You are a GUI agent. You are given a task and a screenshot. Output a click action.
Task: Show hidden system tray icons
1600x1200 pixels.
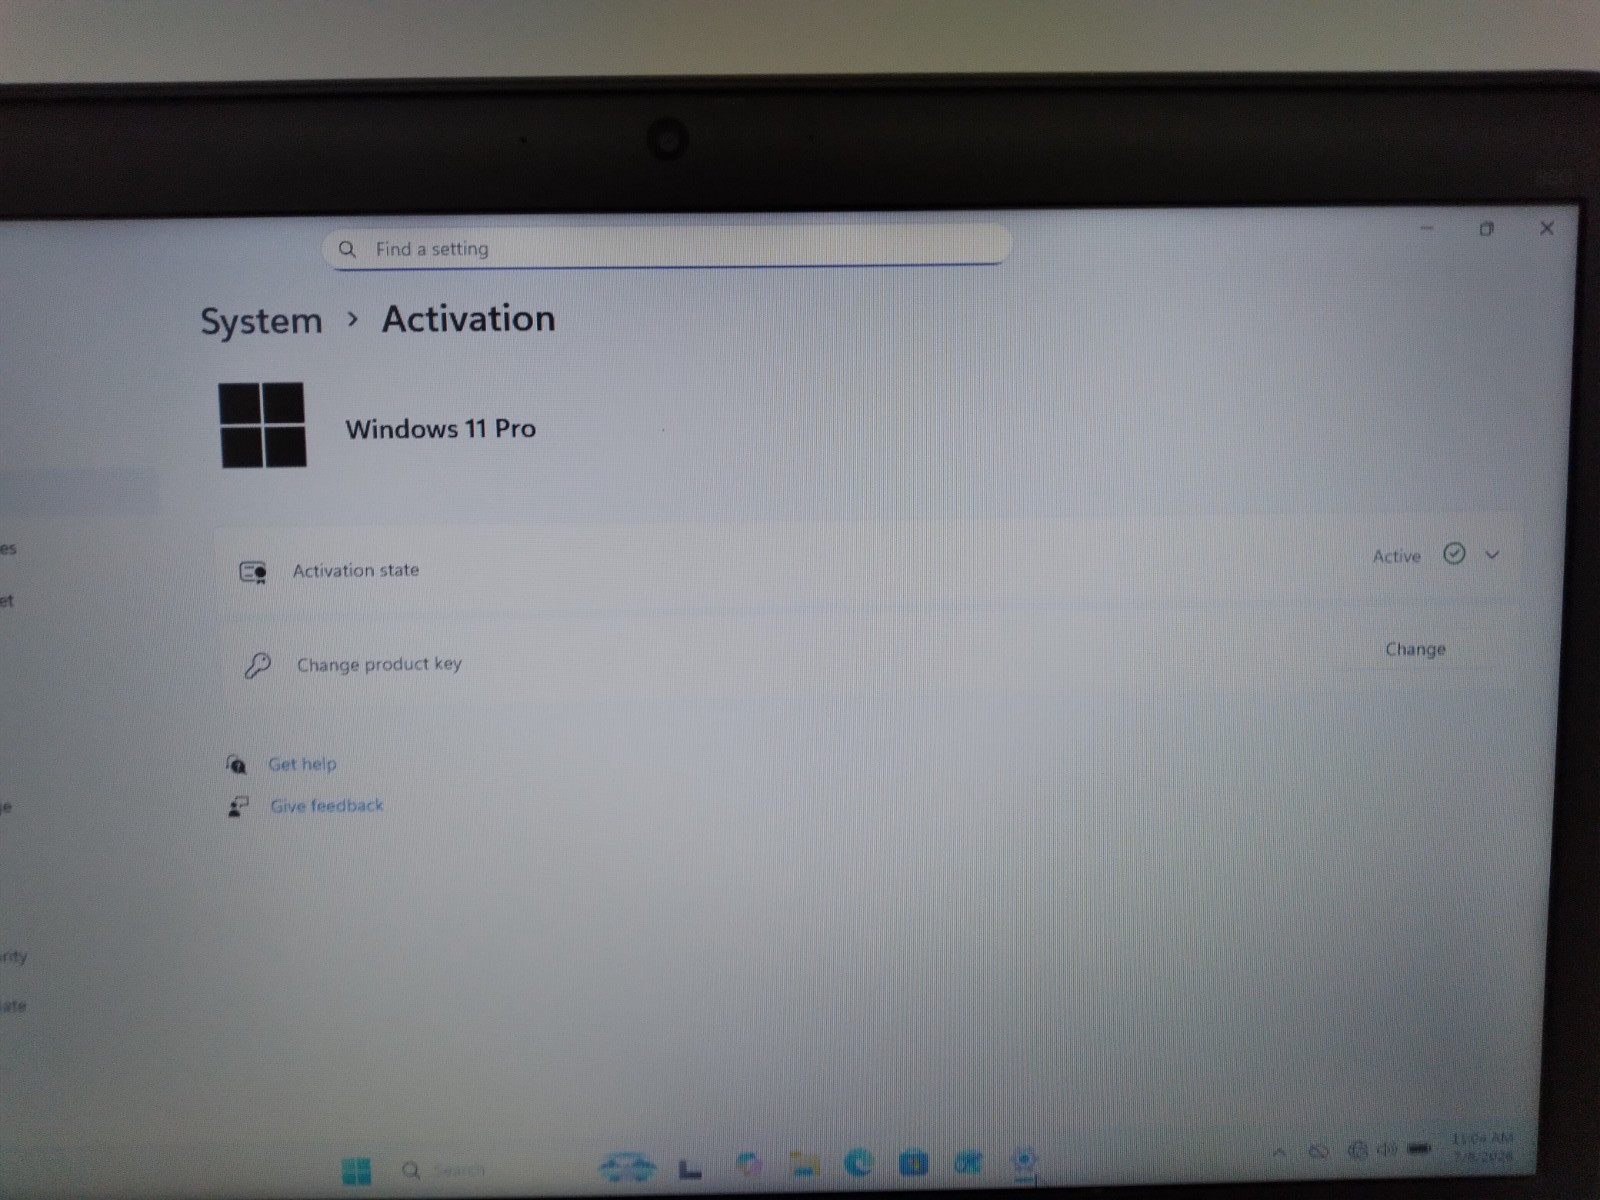pos(1279,1152)
